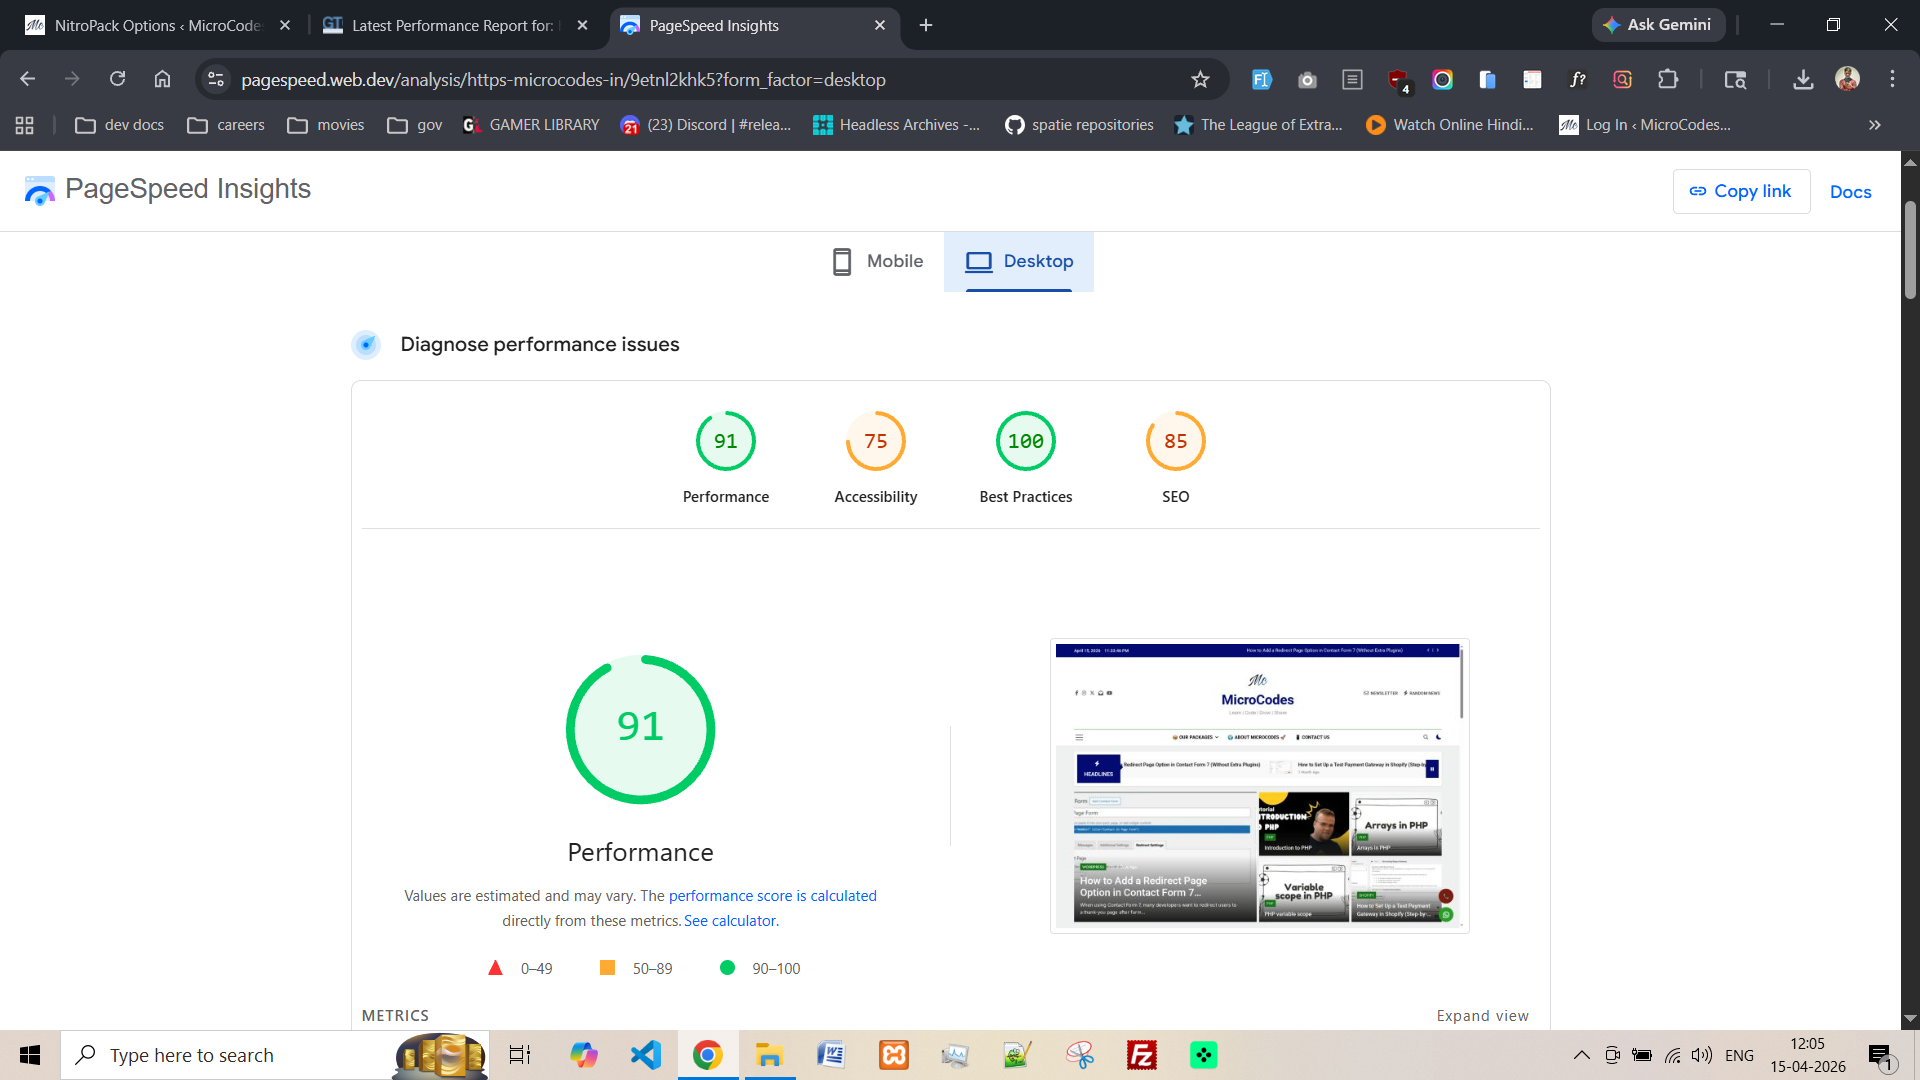Open the Visual Studio Code taskbar icon
This screenshot has height=1080, width=1920.
[646, 1055]
